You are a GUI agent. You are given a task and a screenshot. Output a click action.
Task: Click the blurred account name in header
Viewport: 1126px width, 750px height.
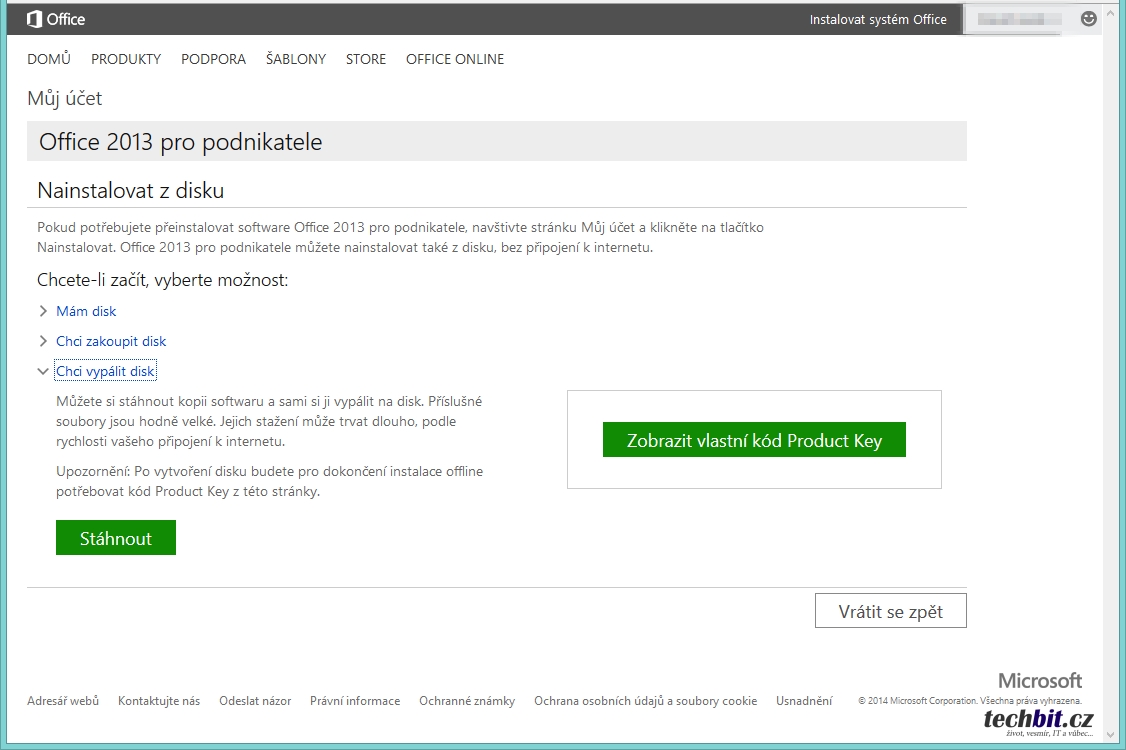[x=1020, y=19]
